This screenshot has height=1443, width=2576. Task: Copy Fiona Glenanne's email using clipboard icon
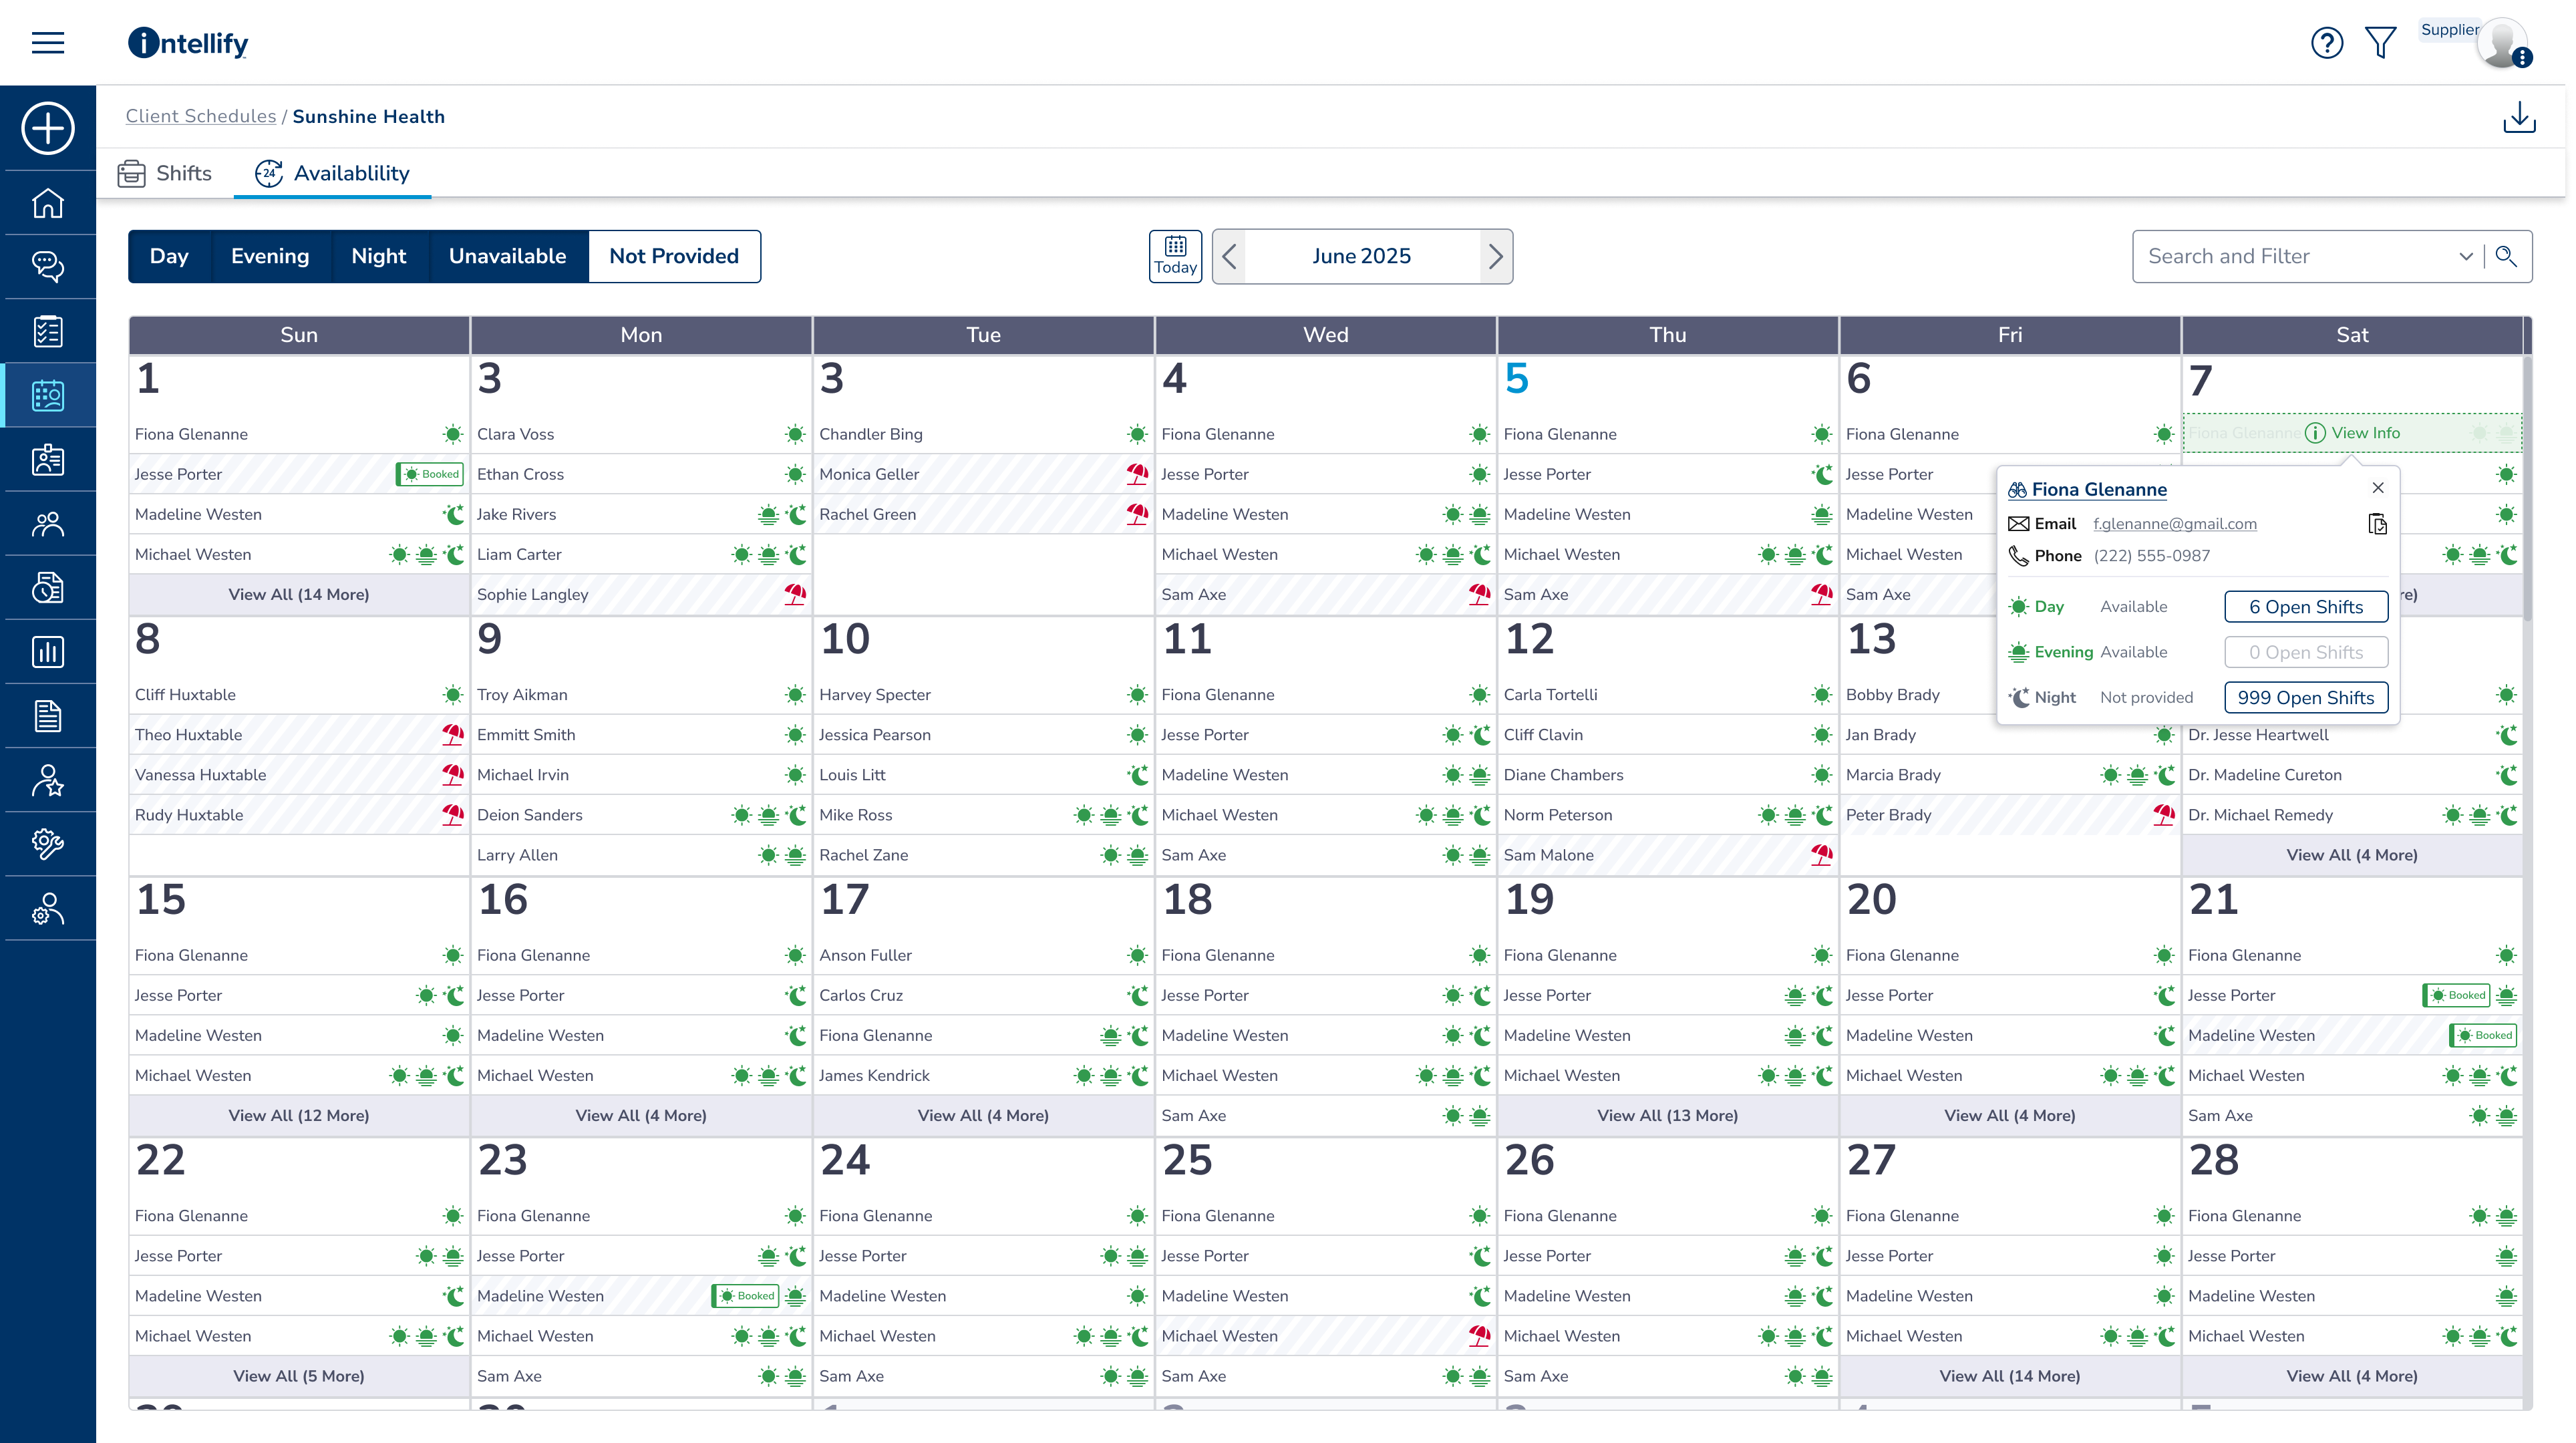(x=2378, y=523)
